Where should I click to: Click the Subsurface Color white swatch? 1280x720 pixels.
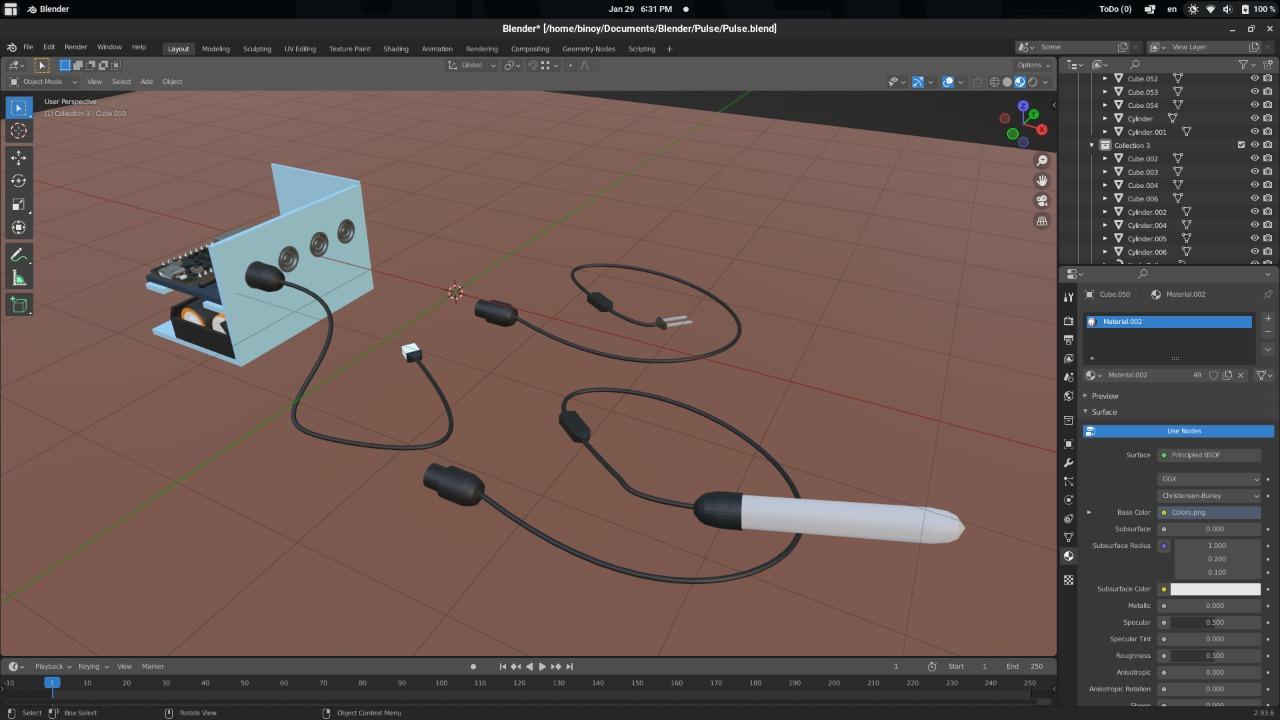point(1216,589)
